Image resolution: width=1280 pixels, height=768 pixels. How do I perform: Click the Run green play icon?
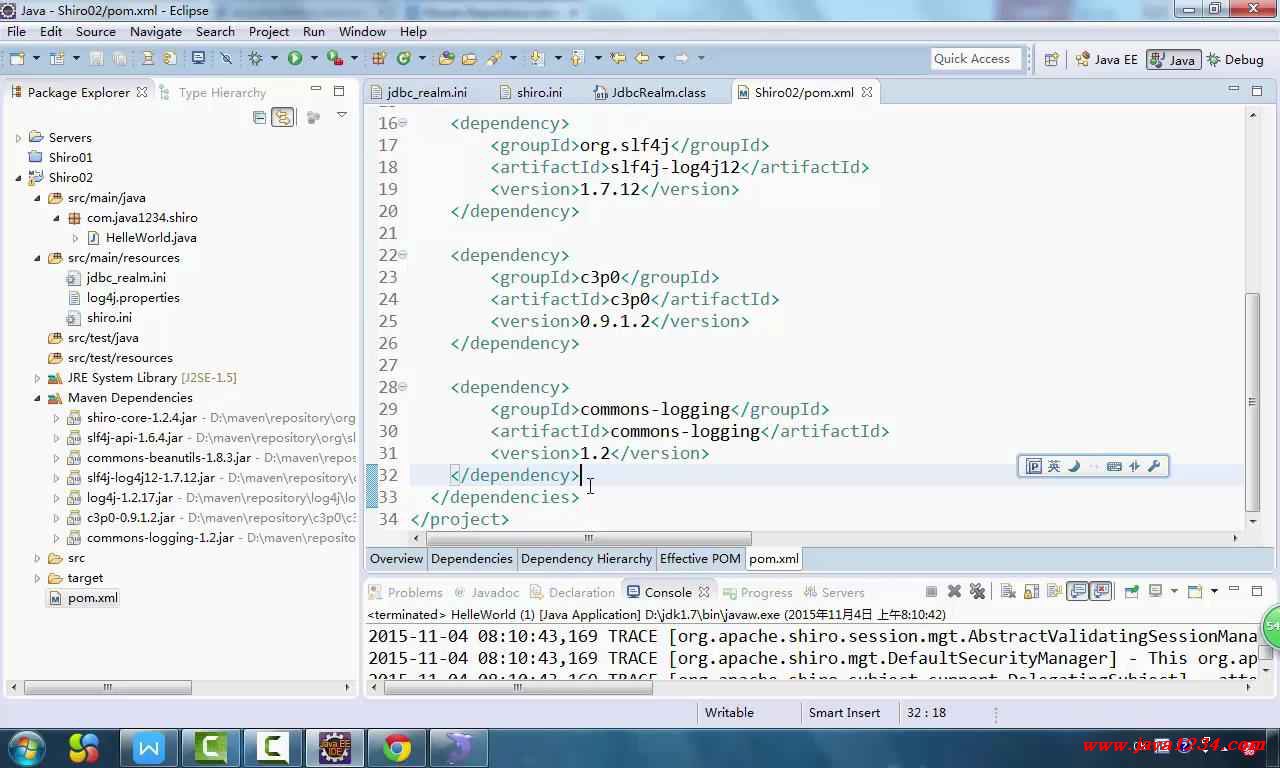coord(295,59)
